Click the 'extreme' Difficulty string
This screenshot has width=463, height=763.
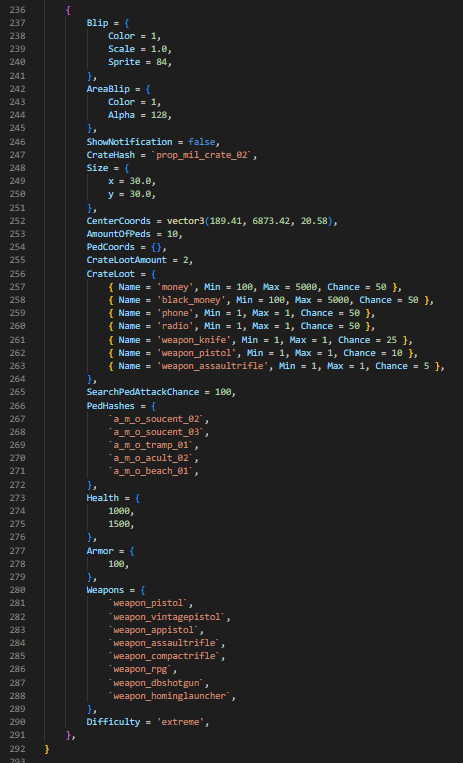[x=180, y=722]
